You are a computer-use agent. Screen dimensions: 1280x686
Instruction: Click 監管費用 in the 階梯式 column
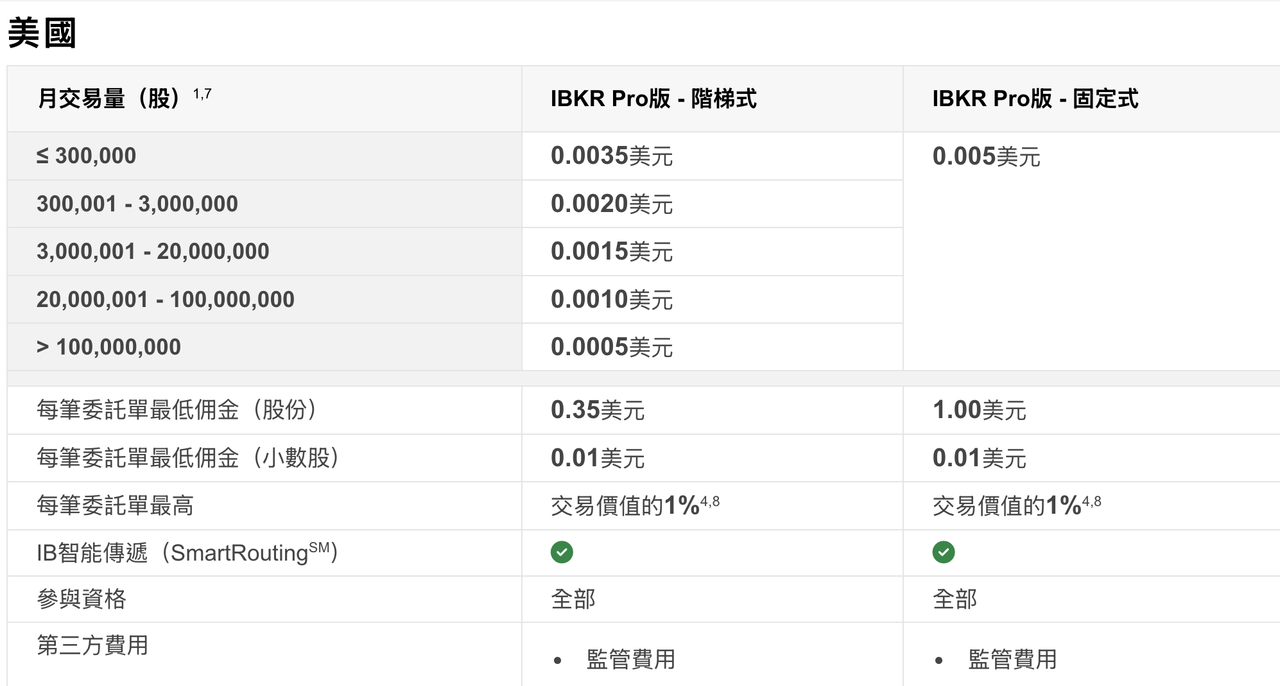631,659
